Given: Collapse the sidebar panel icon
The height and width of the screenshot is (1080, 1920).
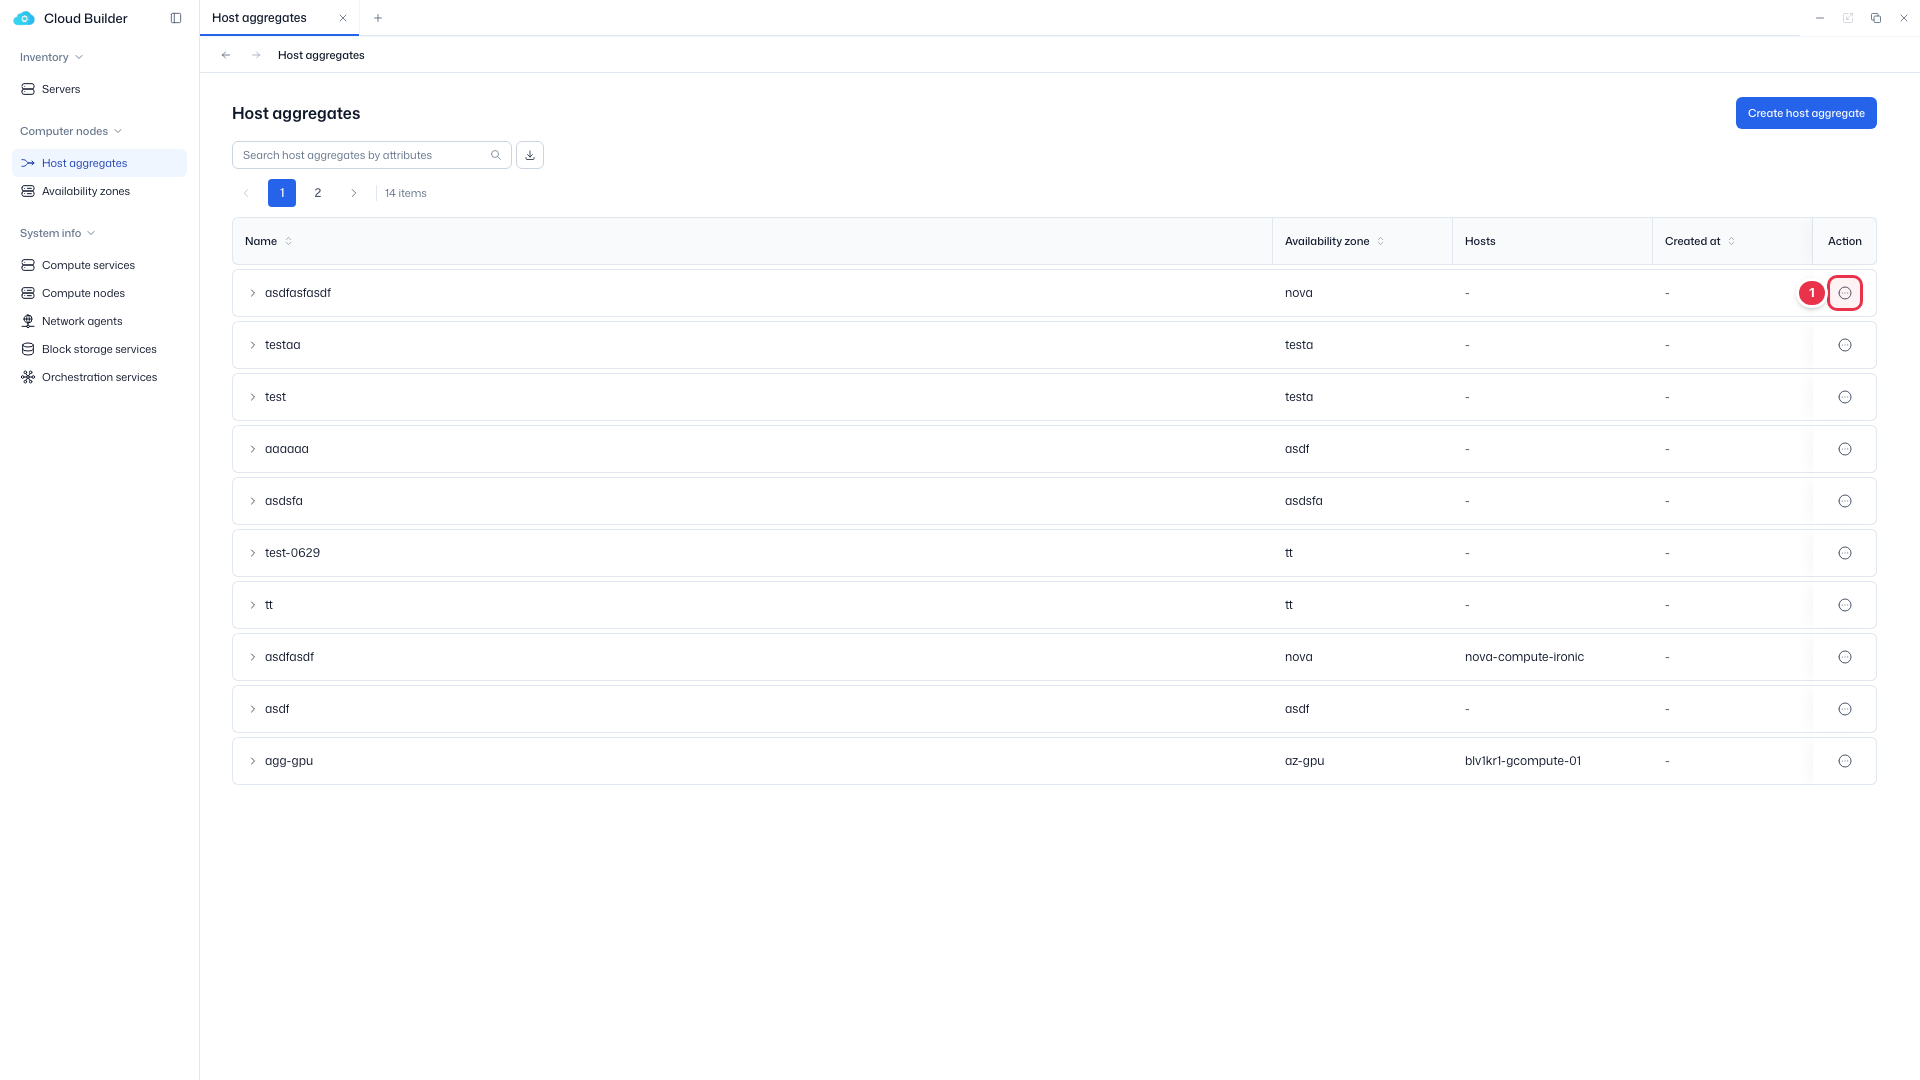Looking at the screenshot, I should coord(176,18).
